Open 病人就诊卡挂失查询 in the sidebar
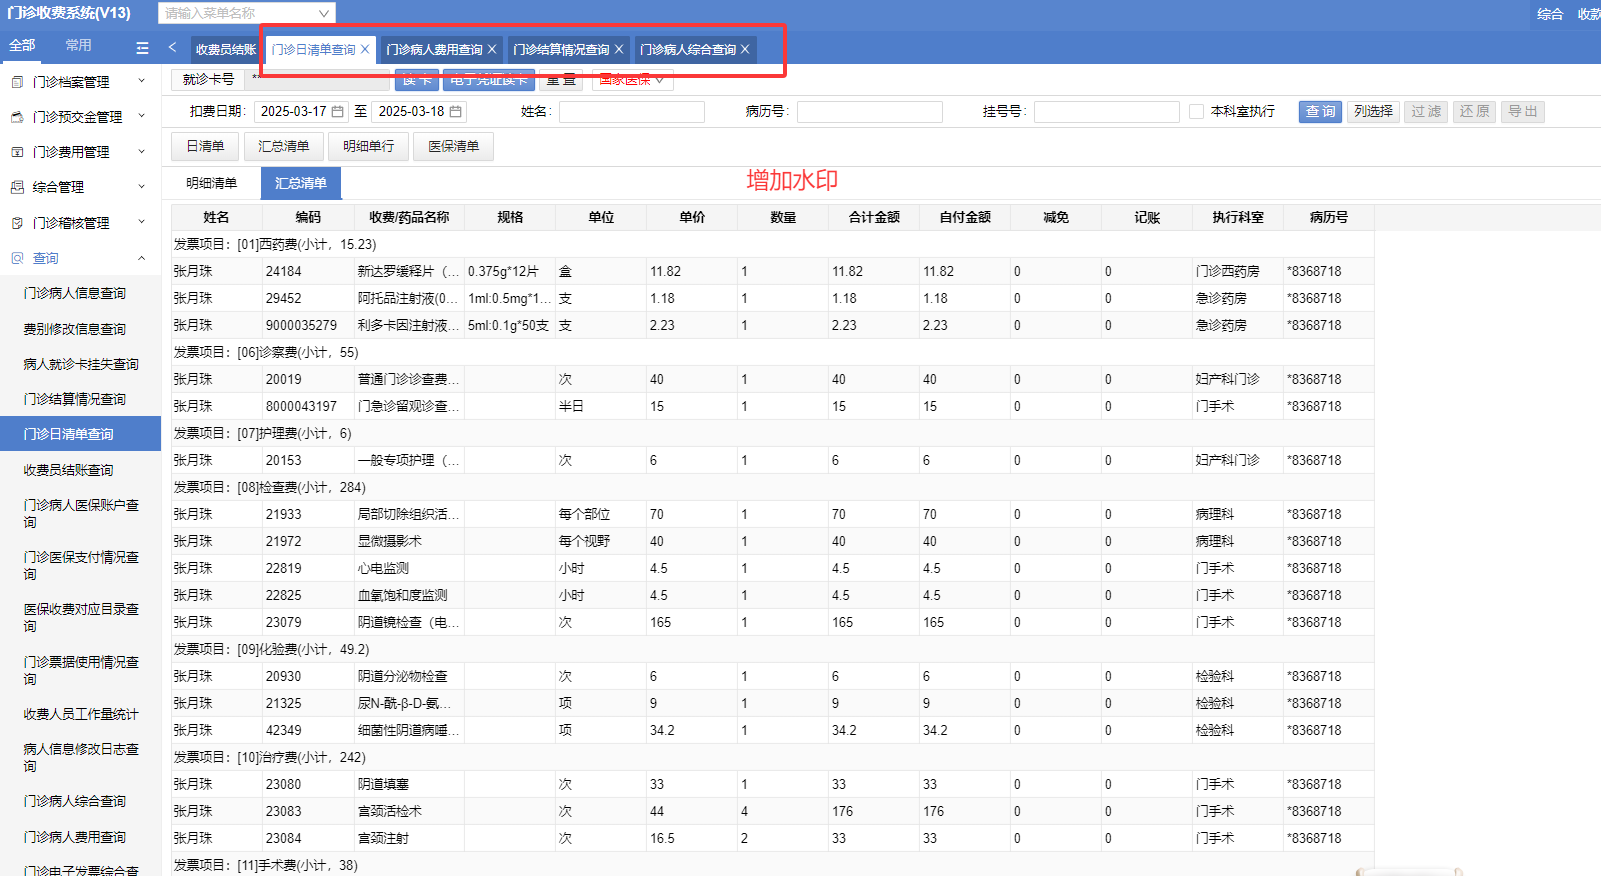 [81, 364]
